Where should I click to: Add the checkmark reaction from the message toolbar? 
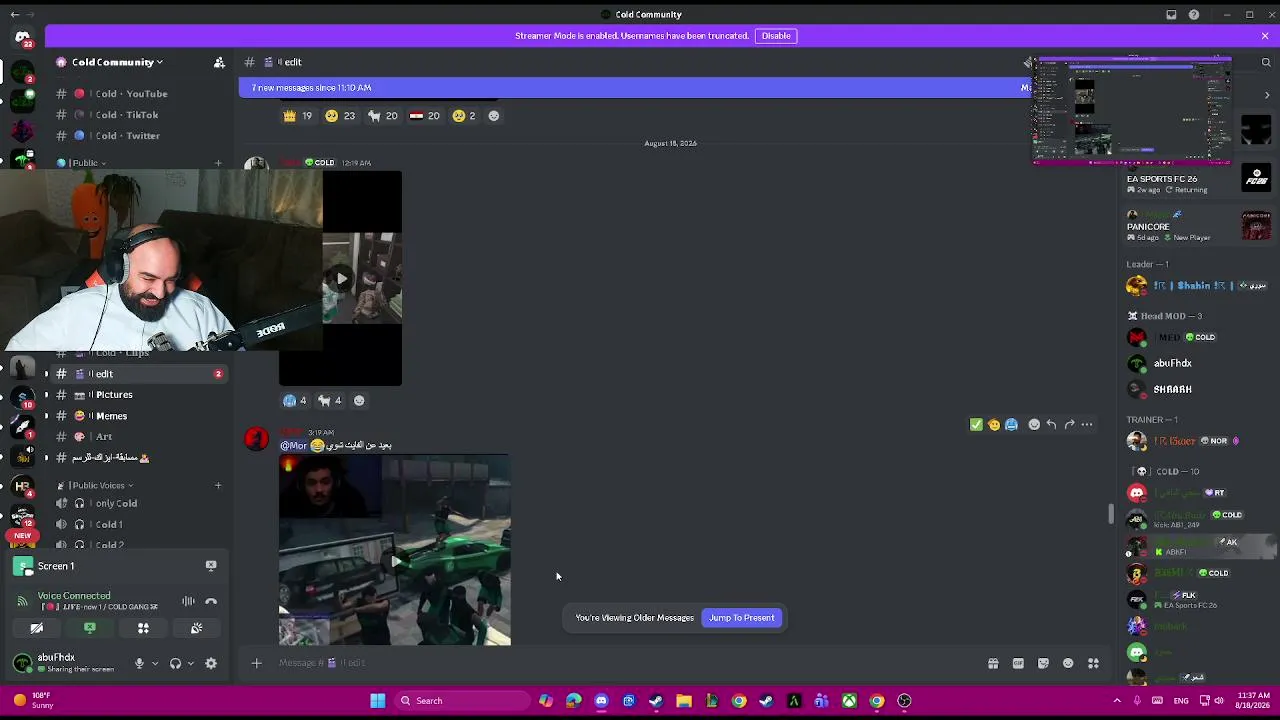tap(976, 425)
